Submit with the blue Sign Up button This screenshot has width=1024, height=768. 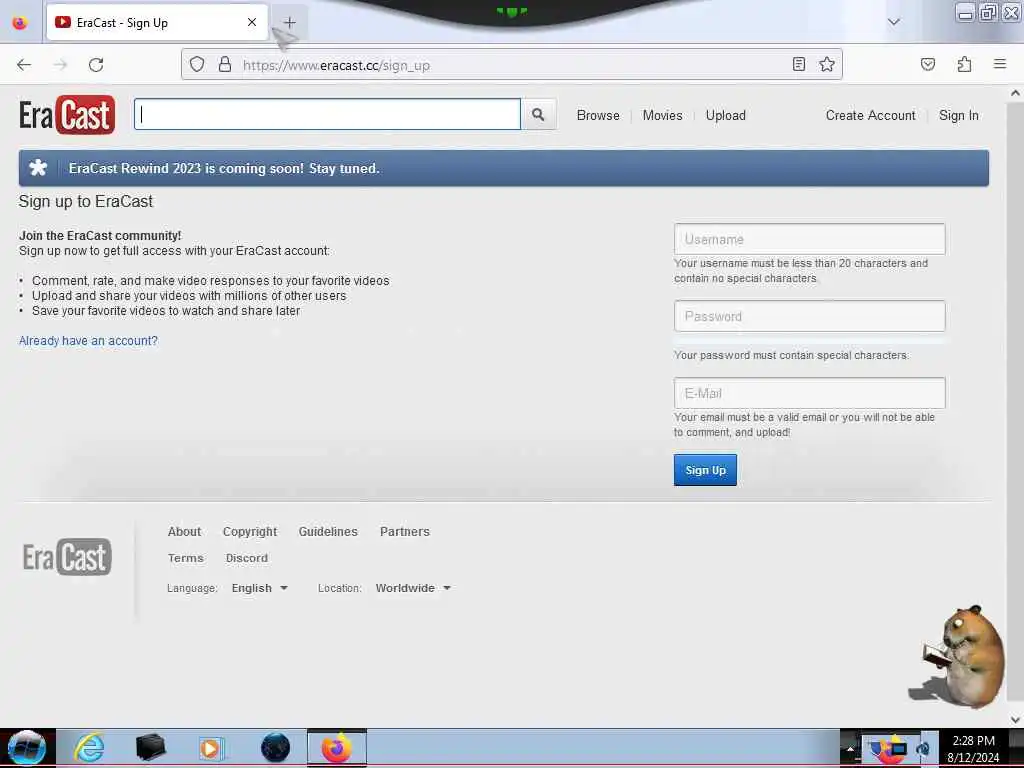coord(705,470)
